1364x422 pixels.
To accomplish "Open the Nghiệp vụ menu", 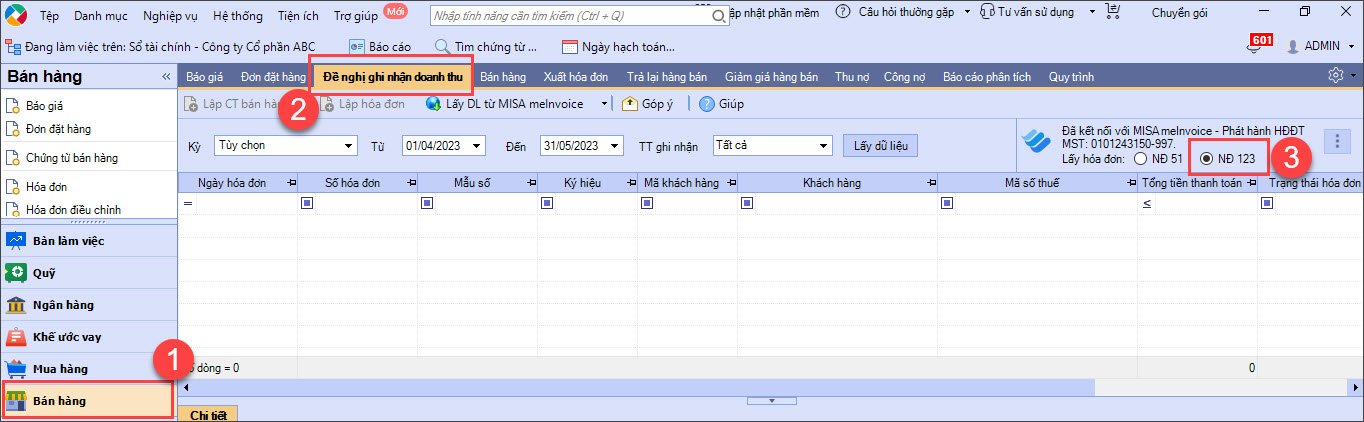I will 171,13.
